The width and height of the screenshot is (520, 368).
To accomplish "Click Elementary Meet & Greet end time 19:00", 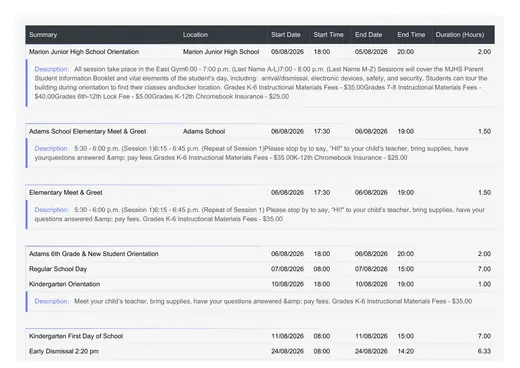I will click(x=405, y=192).
